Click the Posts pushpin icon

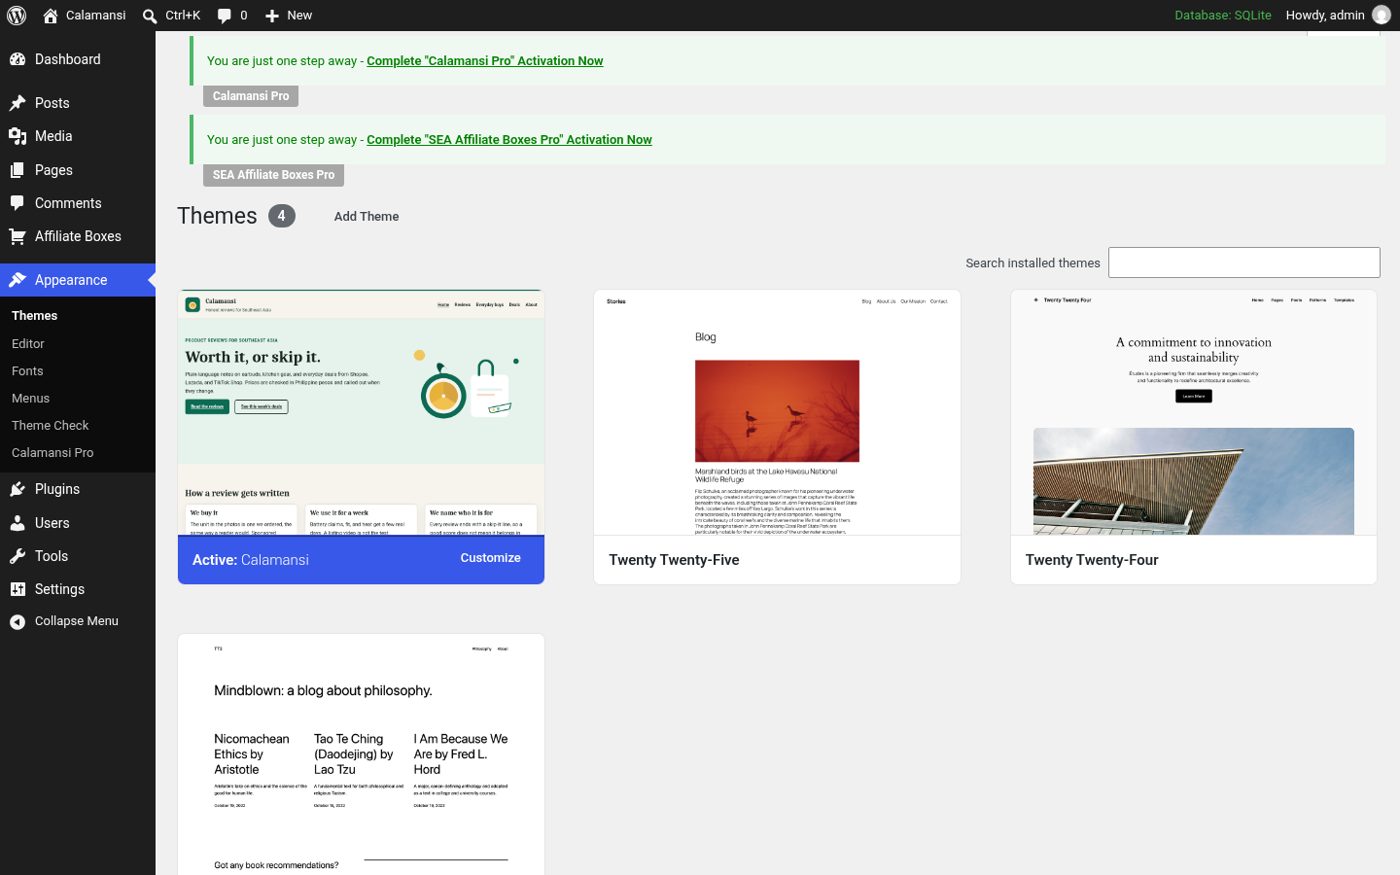pos(17,103)
